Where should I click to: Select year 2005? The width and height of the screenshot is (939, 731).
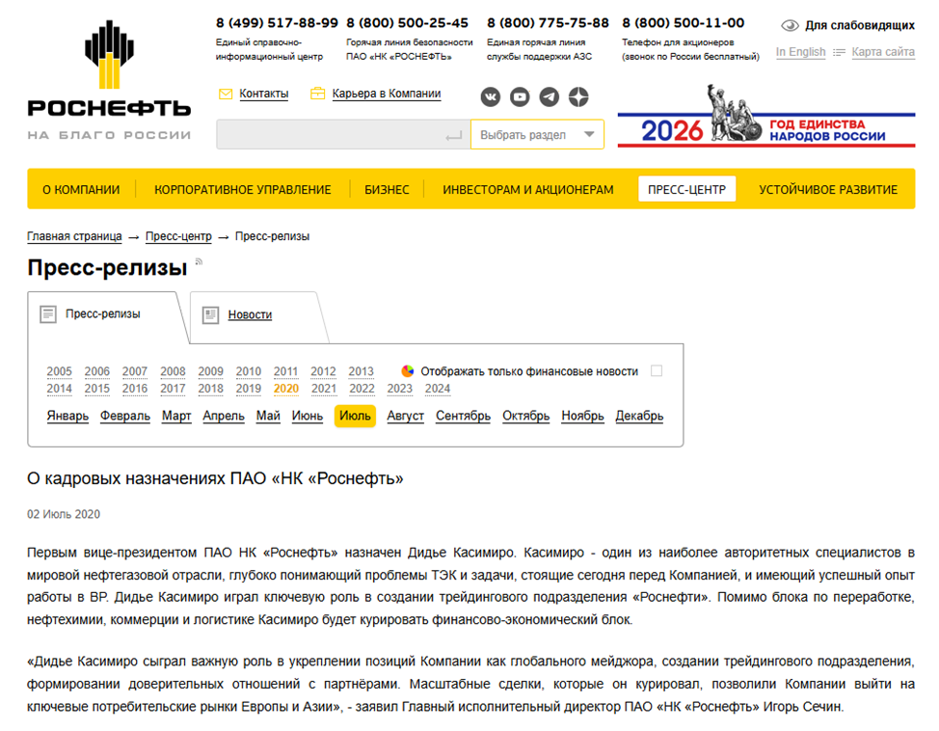click(59, 372)
